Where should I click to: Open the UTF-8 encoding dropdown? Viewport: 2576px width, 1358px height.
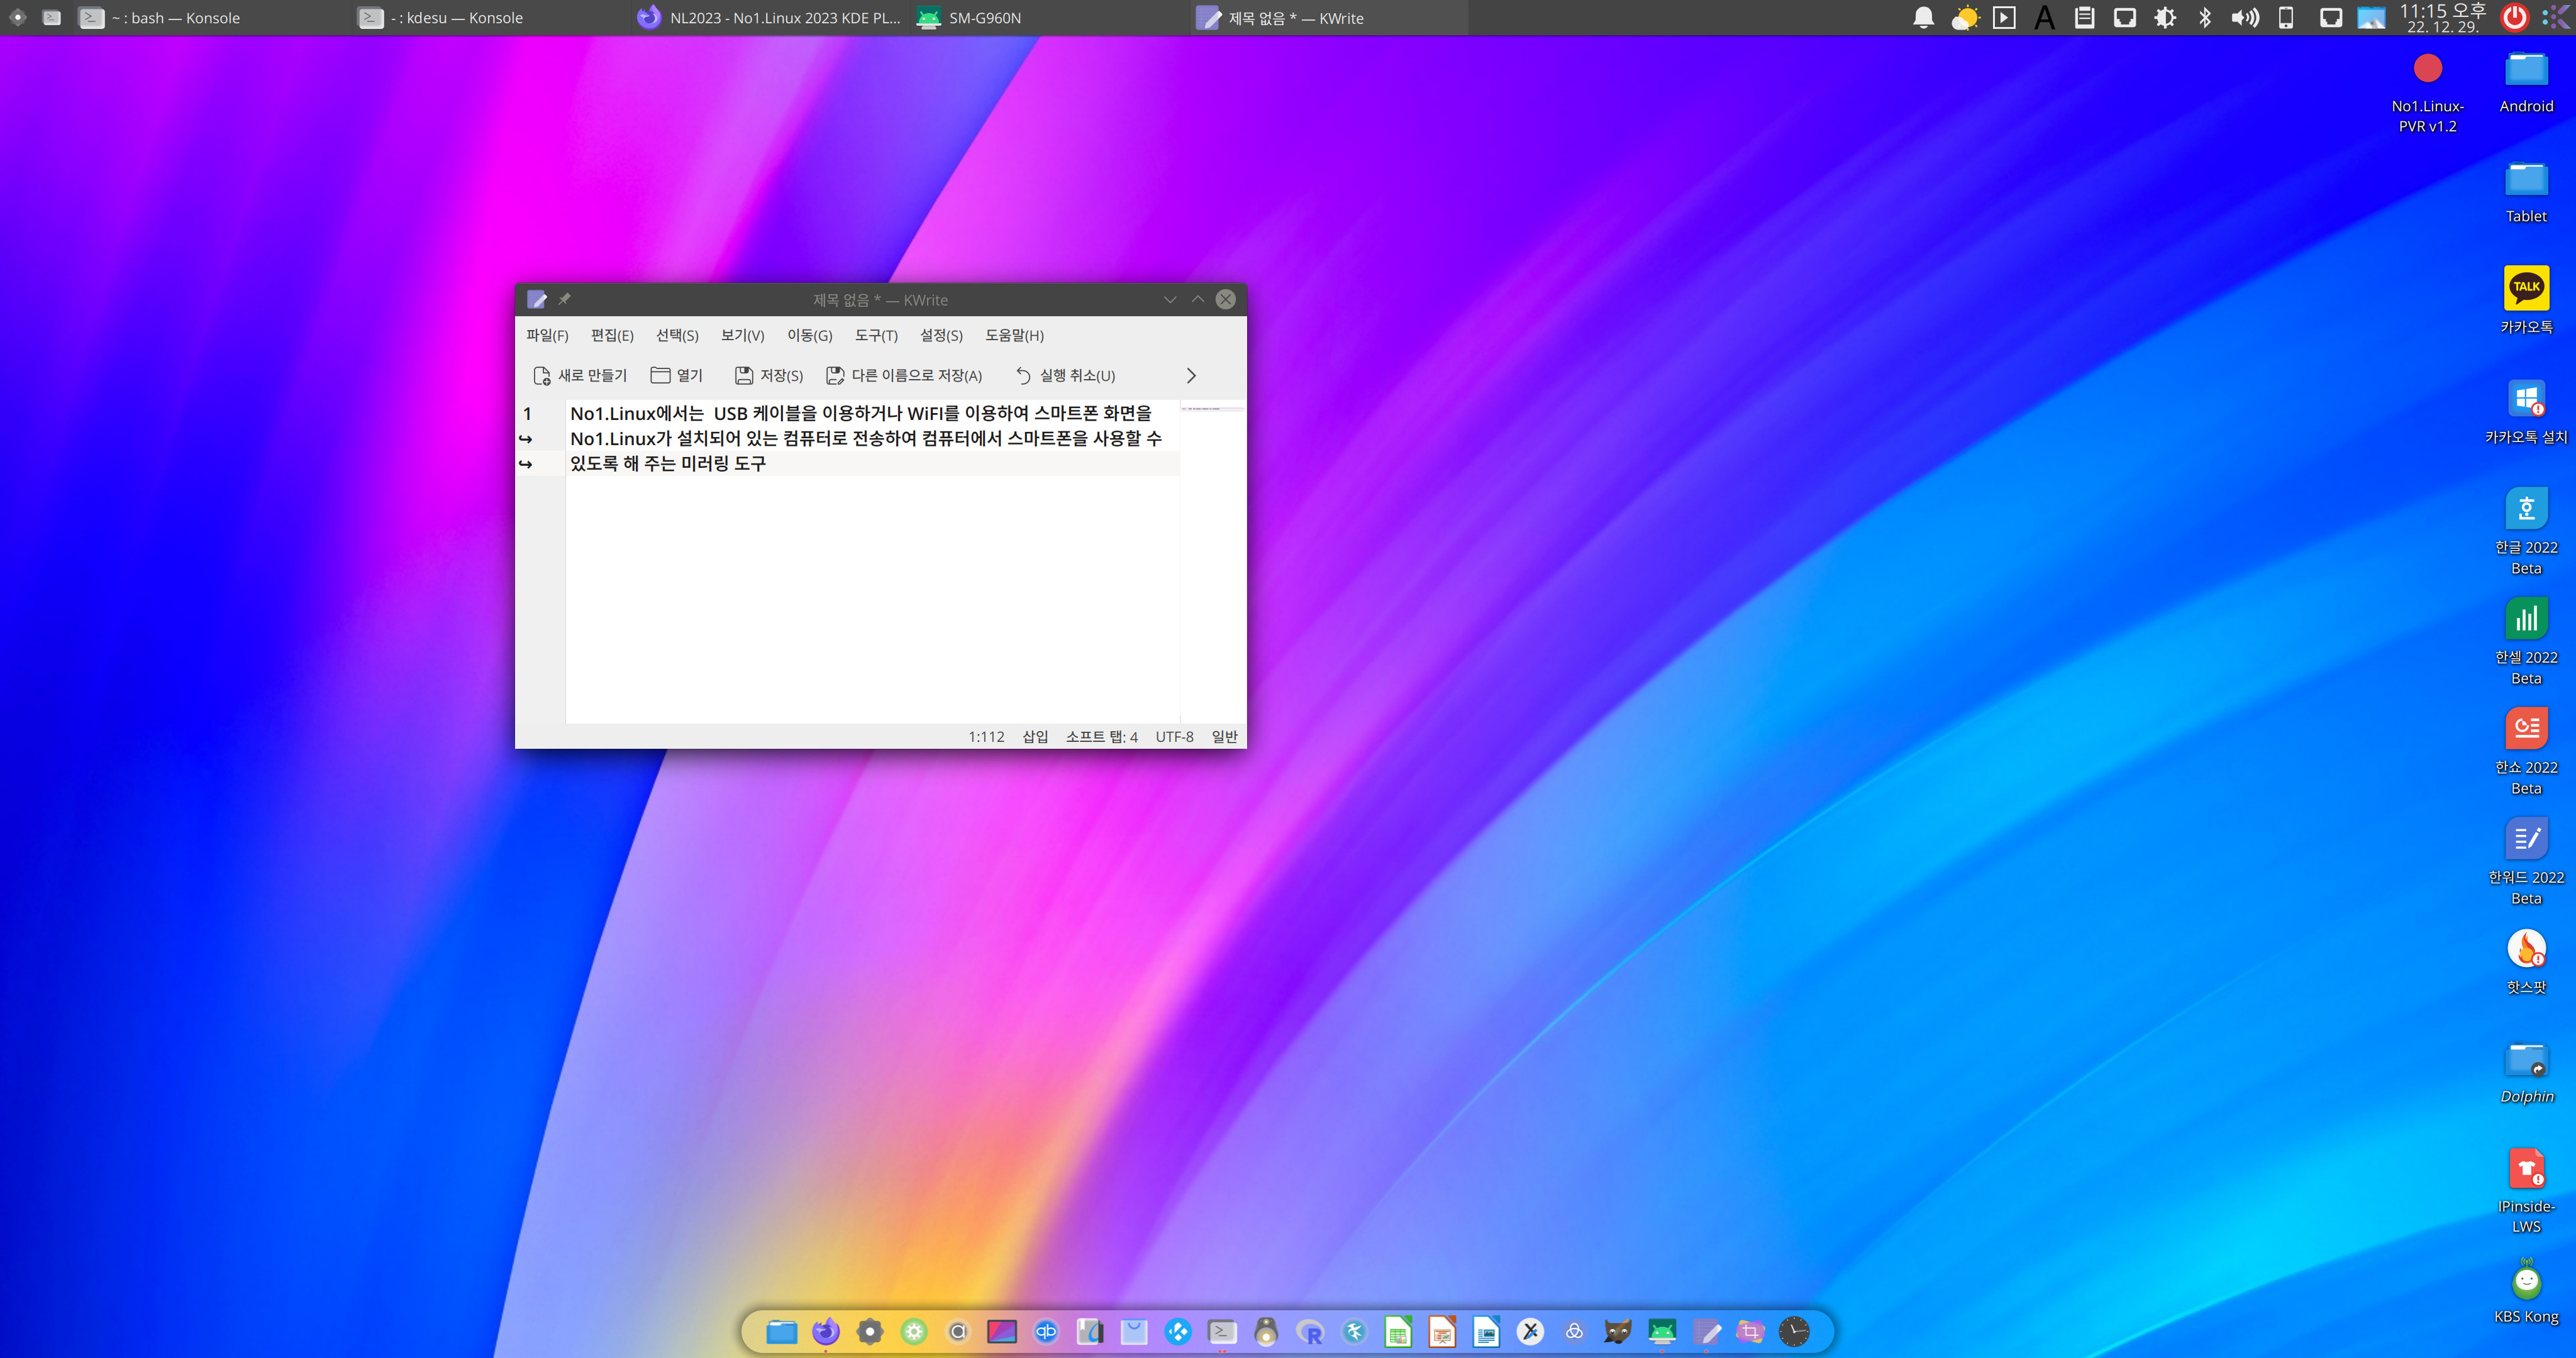[x=1174, y=737]
